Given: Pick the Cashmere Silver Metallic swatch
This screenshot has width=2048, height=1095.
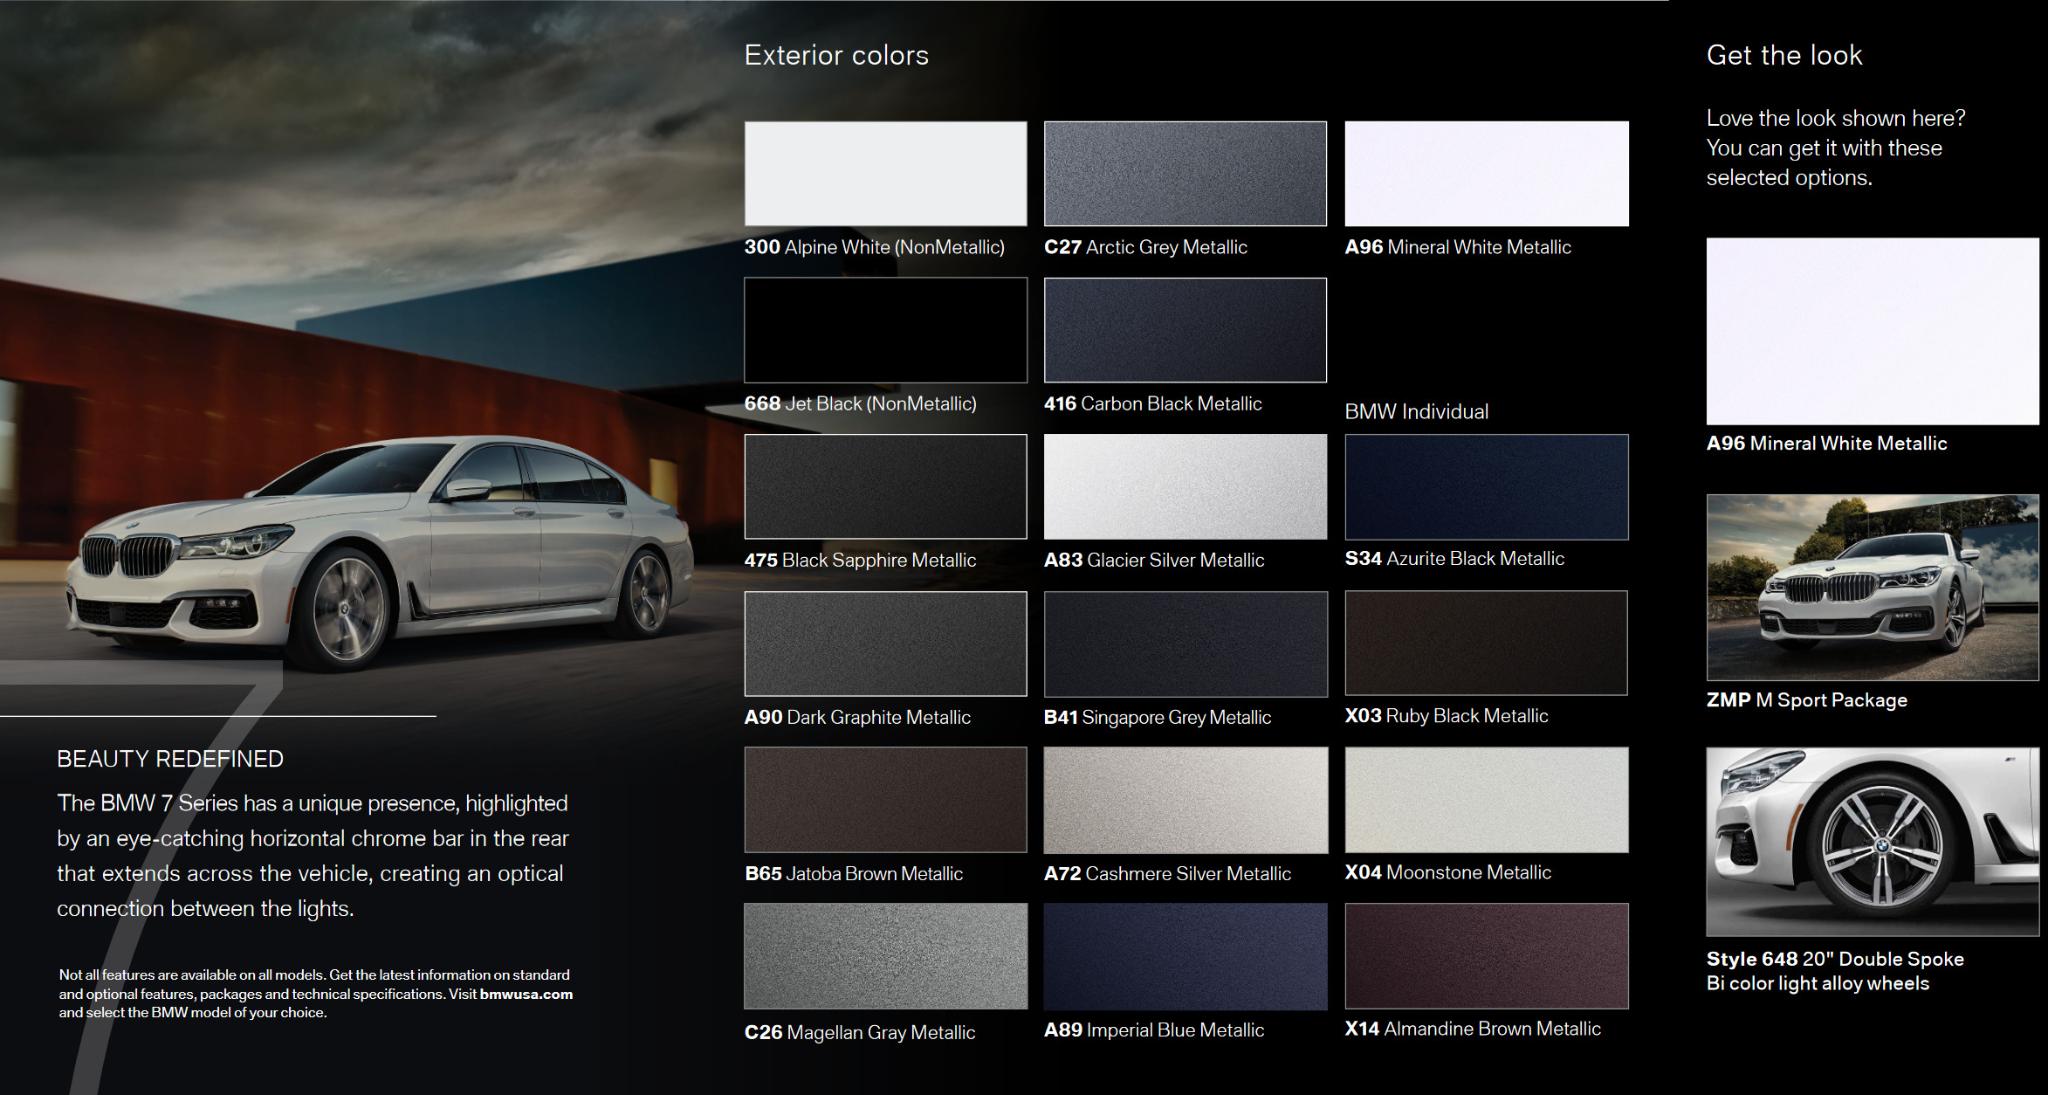Looking at the screenshot, I should pos(1185,800).
